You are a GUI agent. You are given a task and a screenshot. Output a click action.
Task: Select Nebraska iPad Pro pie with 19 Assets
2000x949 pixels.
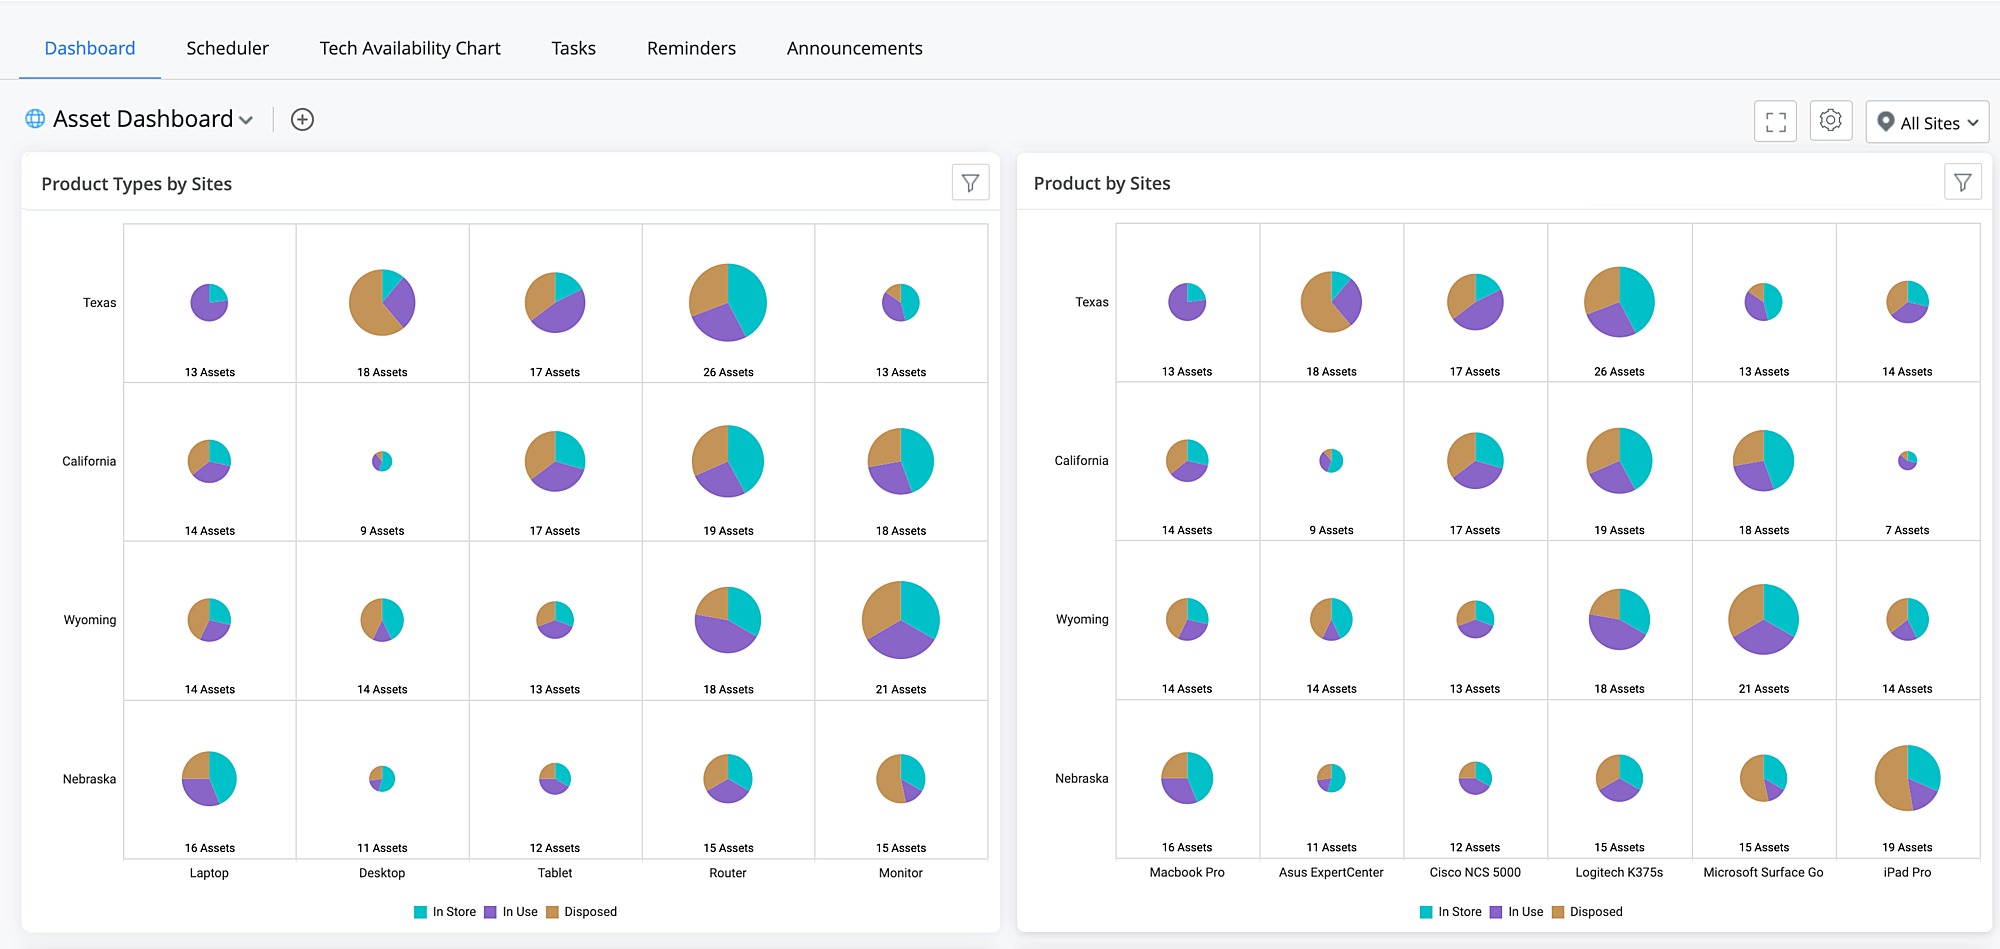[1907, 778]
